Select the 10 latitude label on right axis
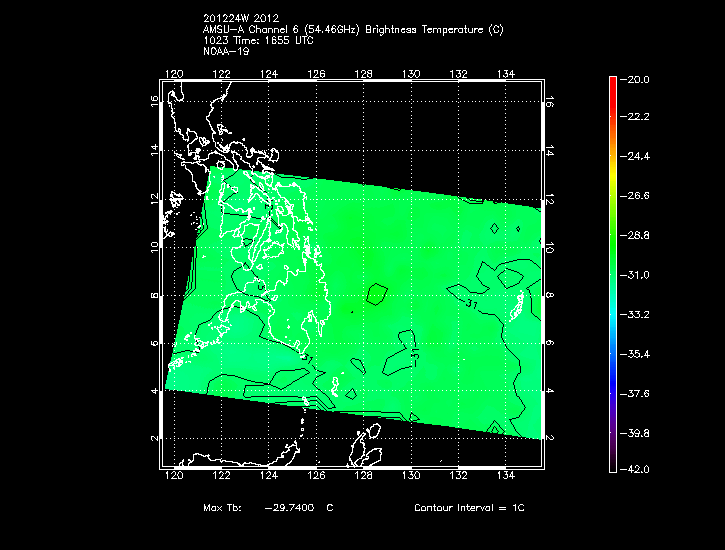 [x=549, y=247]
